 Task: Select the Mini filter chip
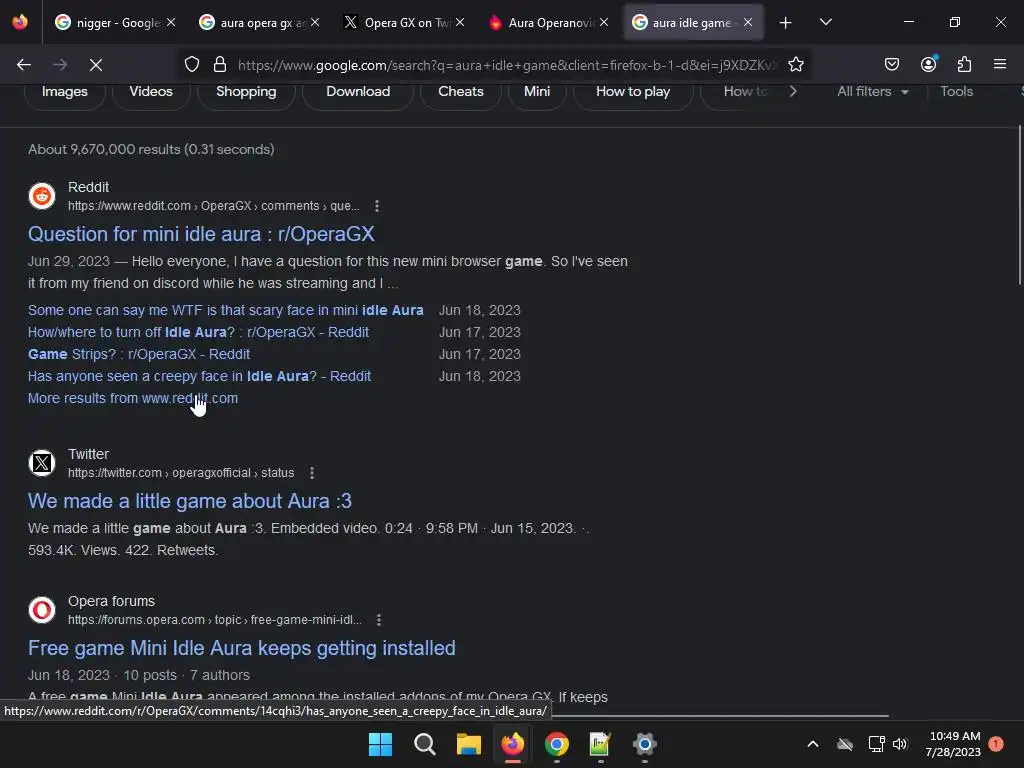[537, 91]
